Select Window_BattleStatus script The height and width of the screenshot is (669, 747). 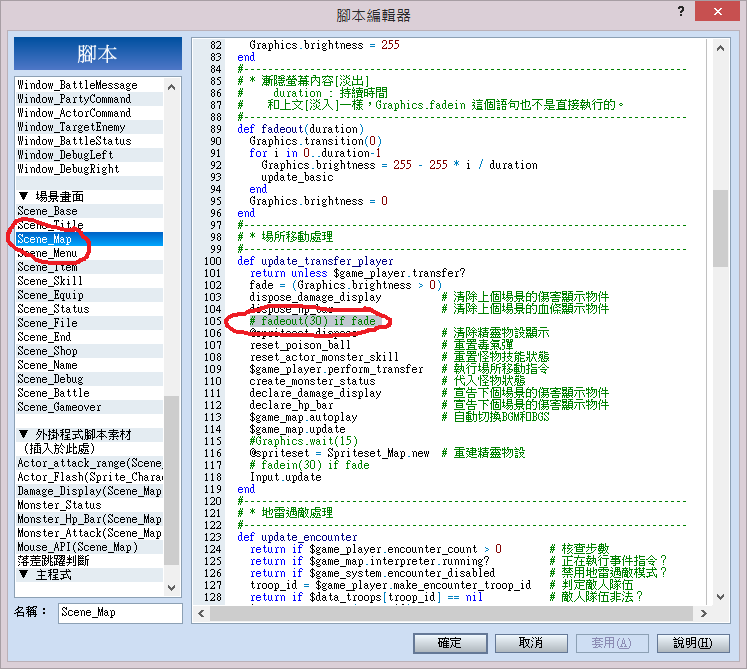pos(90,141)
